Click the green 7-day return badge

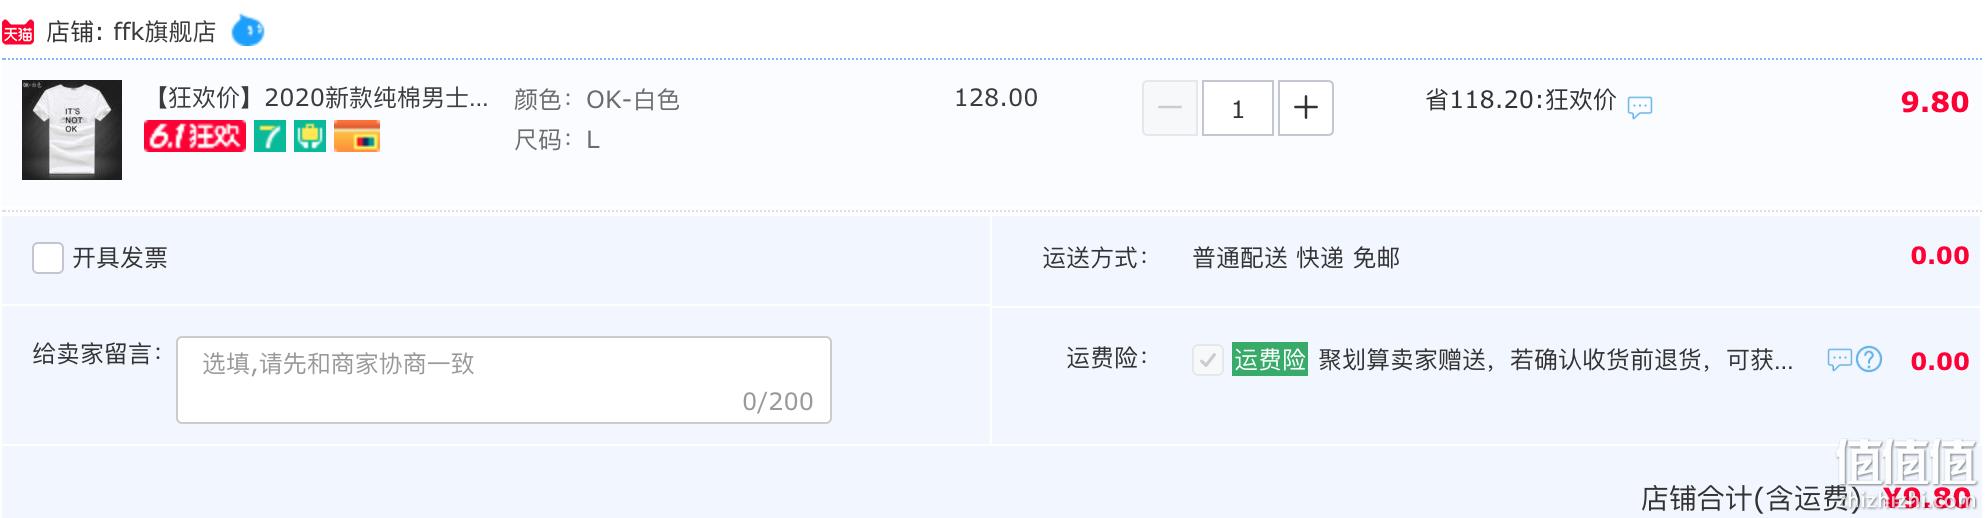click(x=269, y=136)
